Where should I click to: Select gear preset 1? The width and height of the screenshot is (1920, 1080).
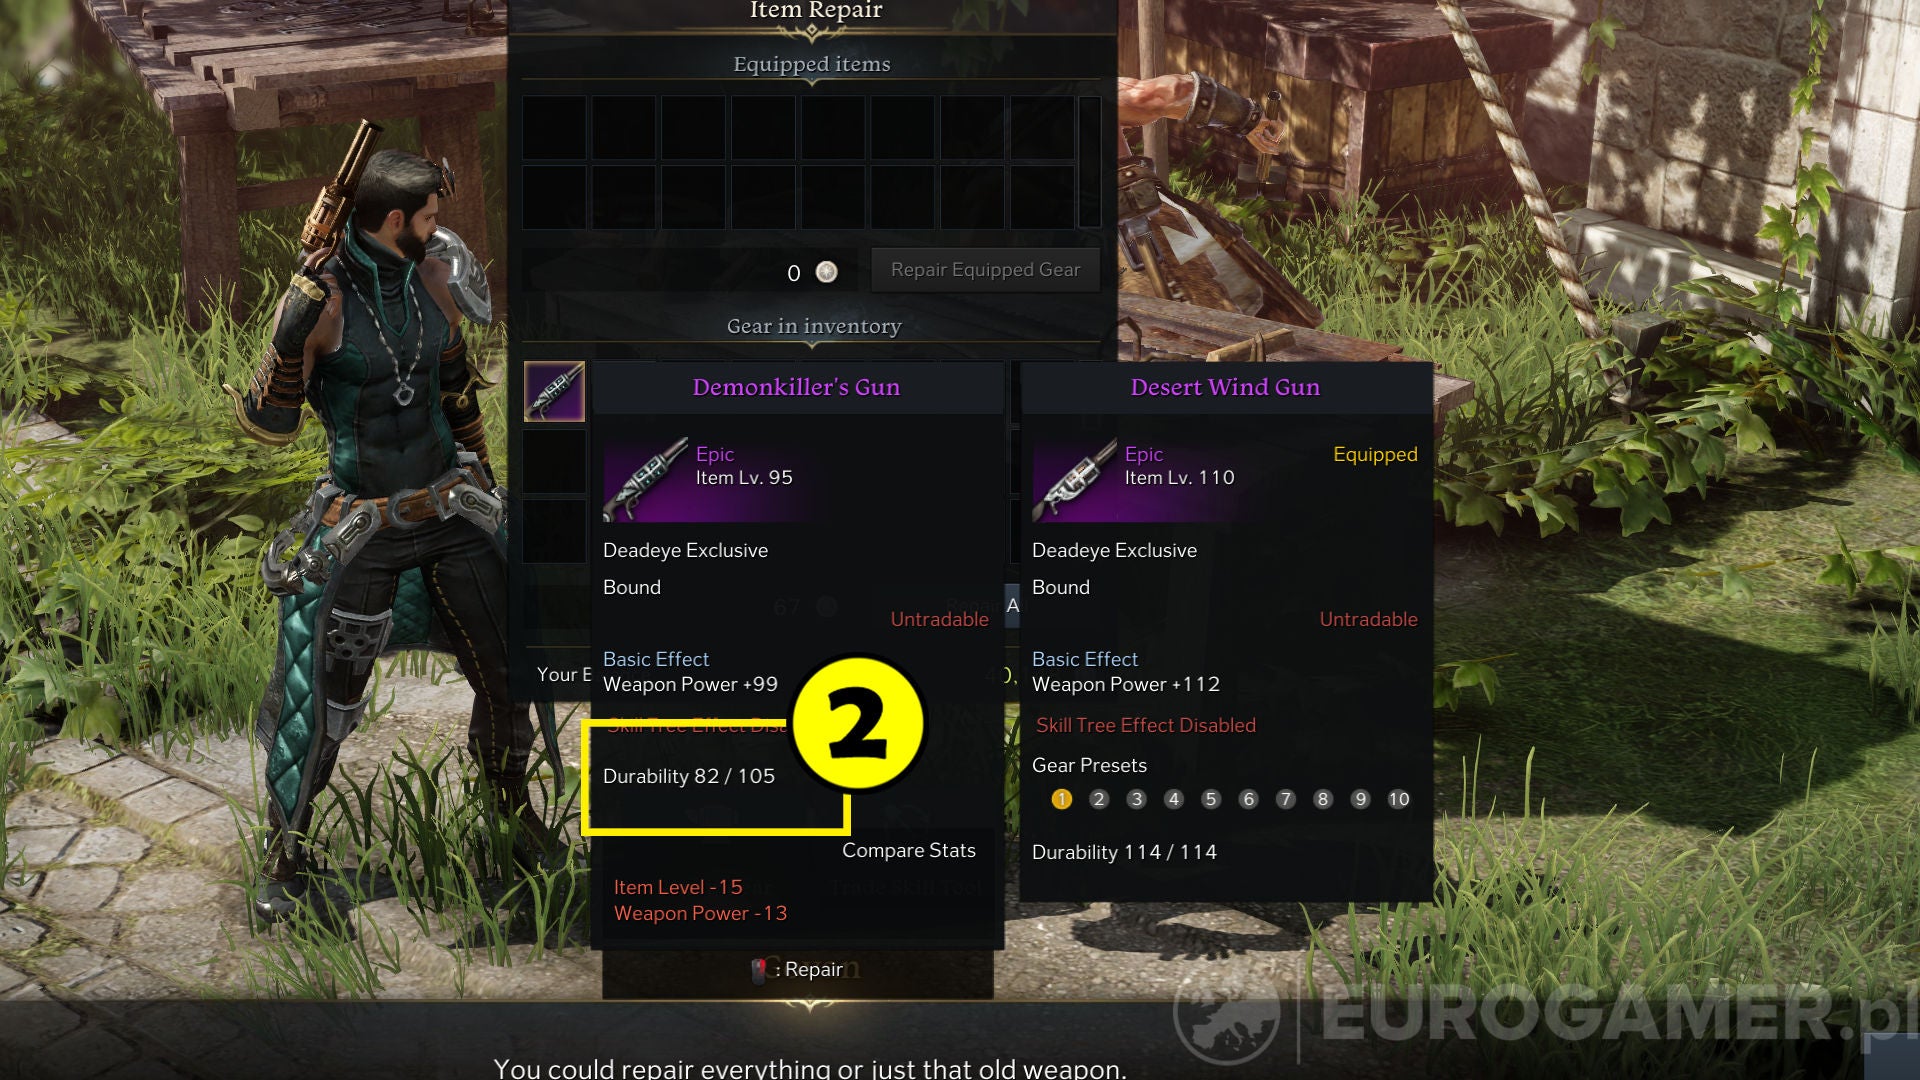tap(1062, 799)
